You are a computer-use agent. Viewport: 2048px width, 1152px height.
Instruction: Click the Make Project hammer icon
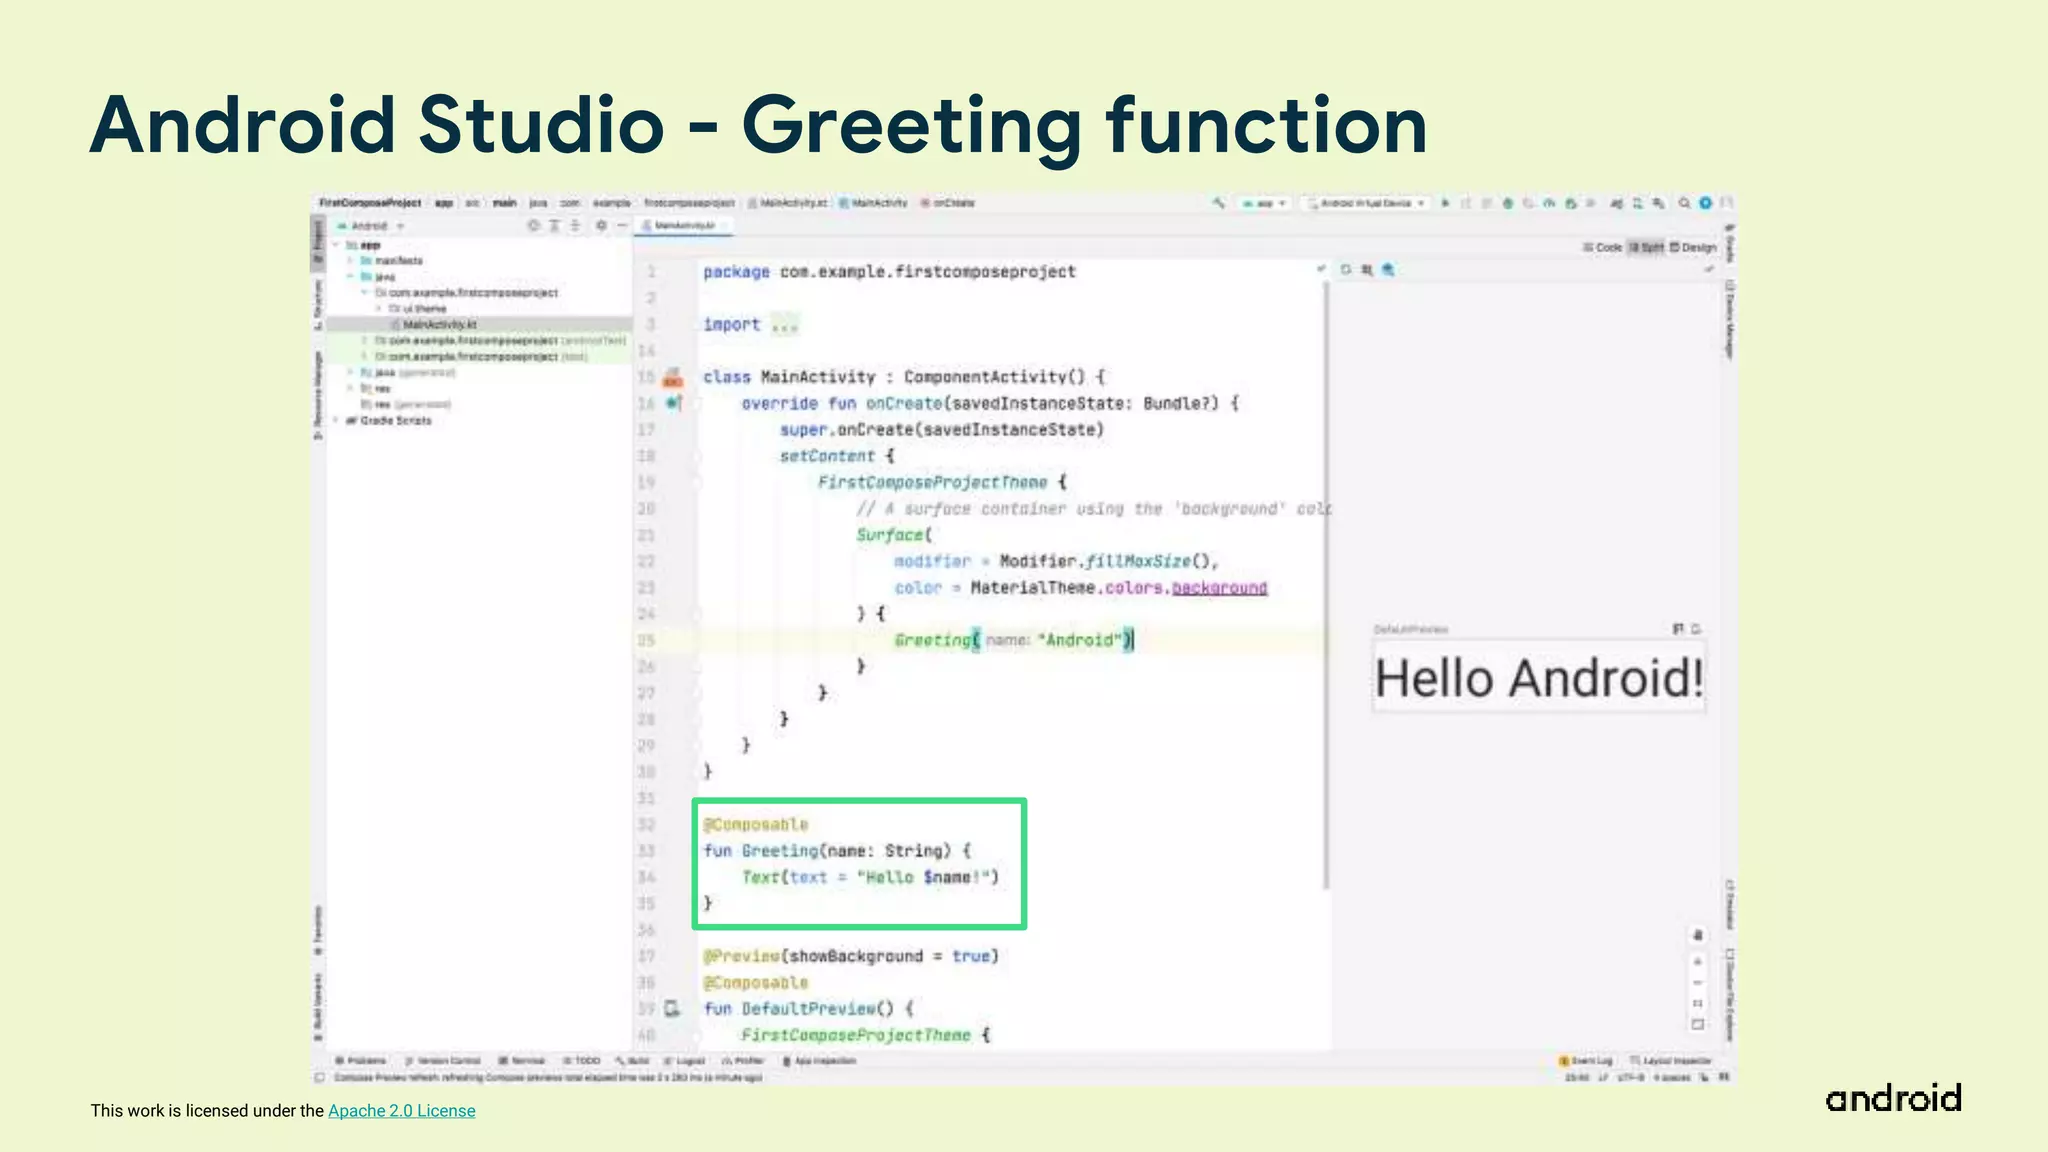coord(1218,203)
